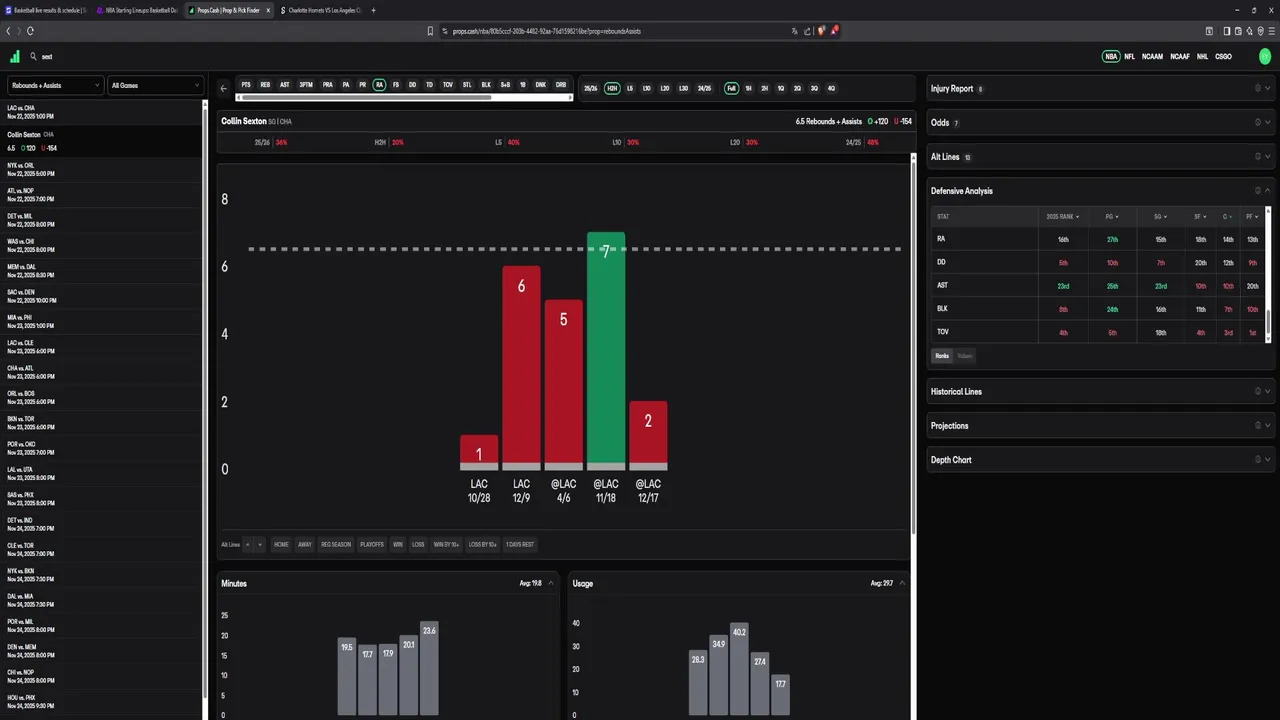Open the browser hamburger menu icon
1280x720 pixels.
[x=1271, y=31]
